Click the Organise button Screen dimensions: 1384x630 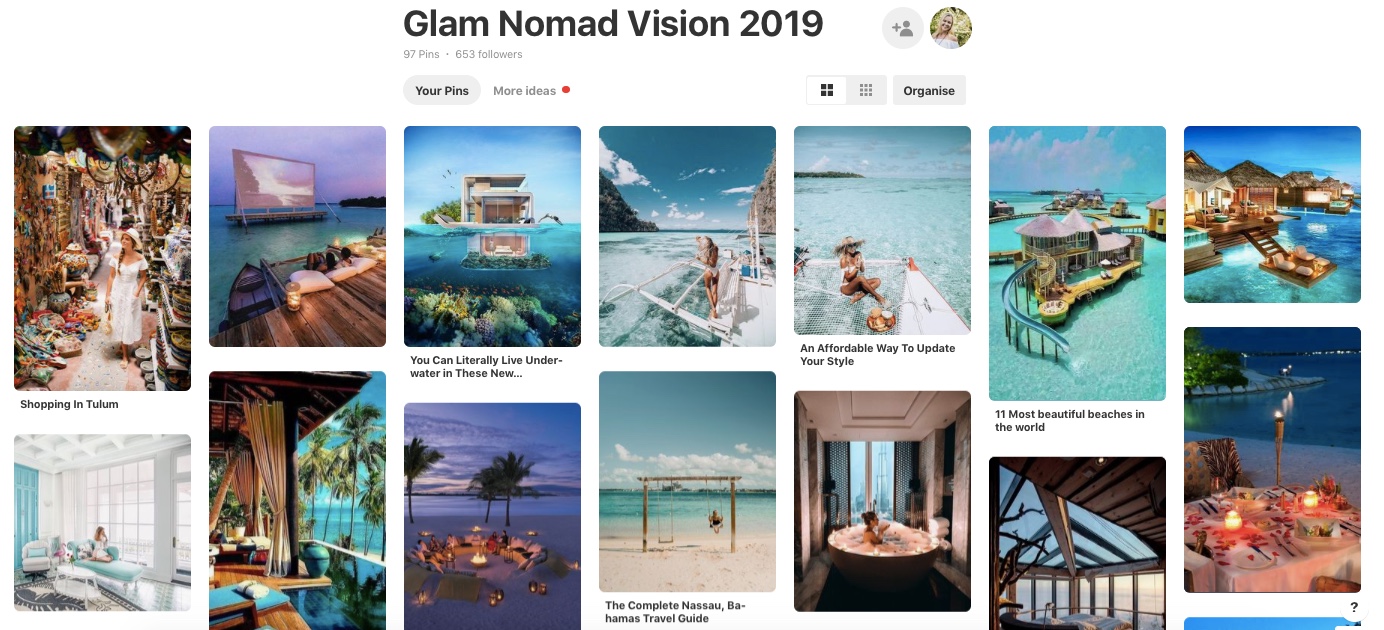click(929, 90)
